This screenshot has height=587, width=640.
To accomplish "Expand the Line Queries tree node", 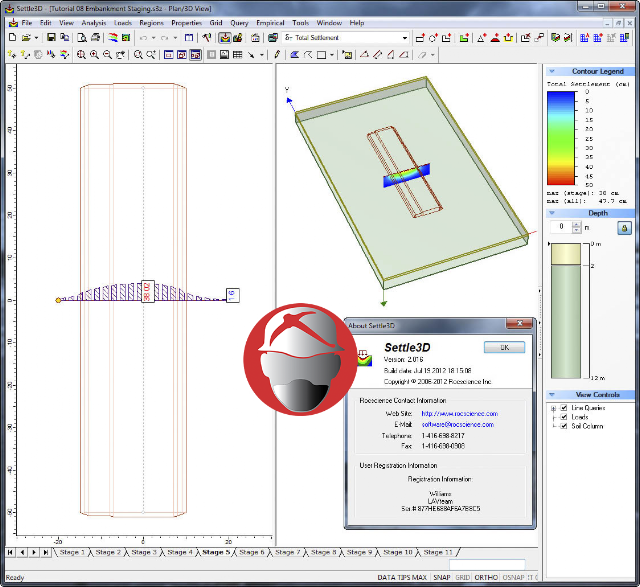I will pyautogui.click(x=553, y=408).
